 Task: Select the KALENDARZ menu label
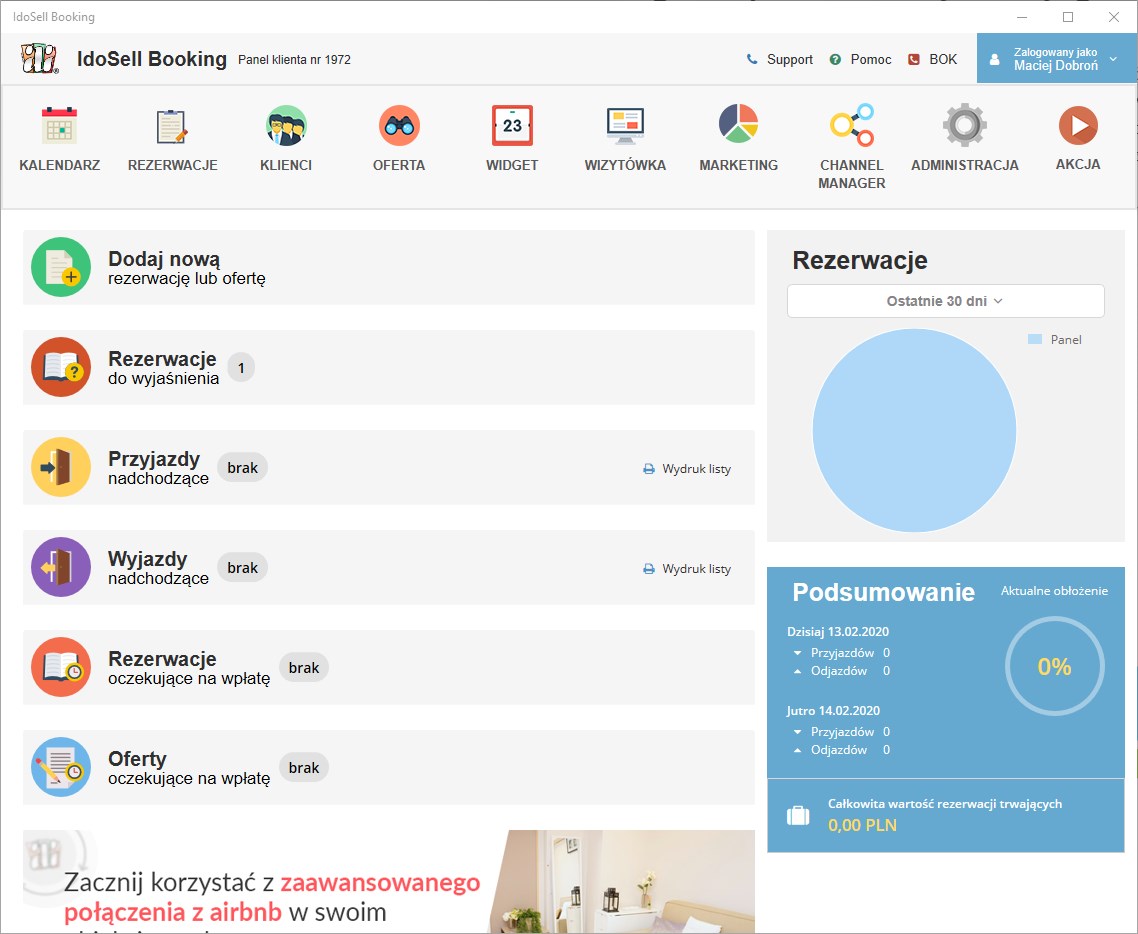tap(60, 165)
